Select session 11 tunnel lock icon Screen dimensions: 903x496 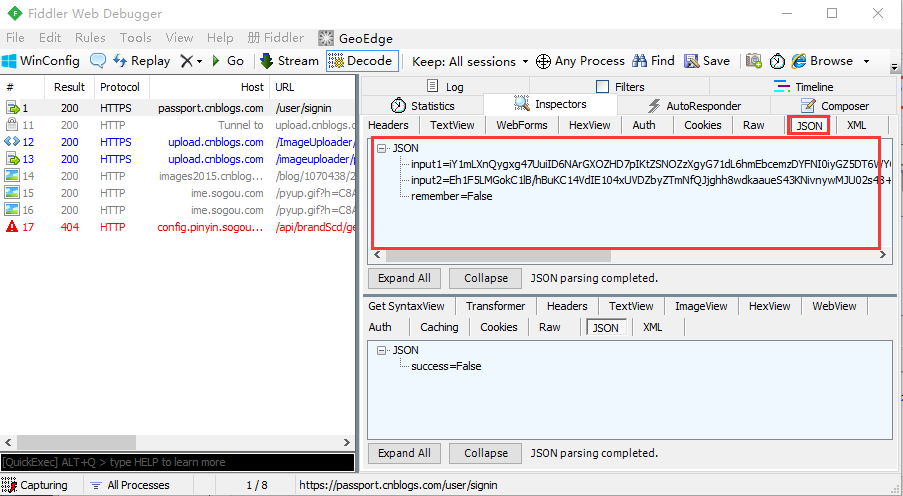point(12,124)
